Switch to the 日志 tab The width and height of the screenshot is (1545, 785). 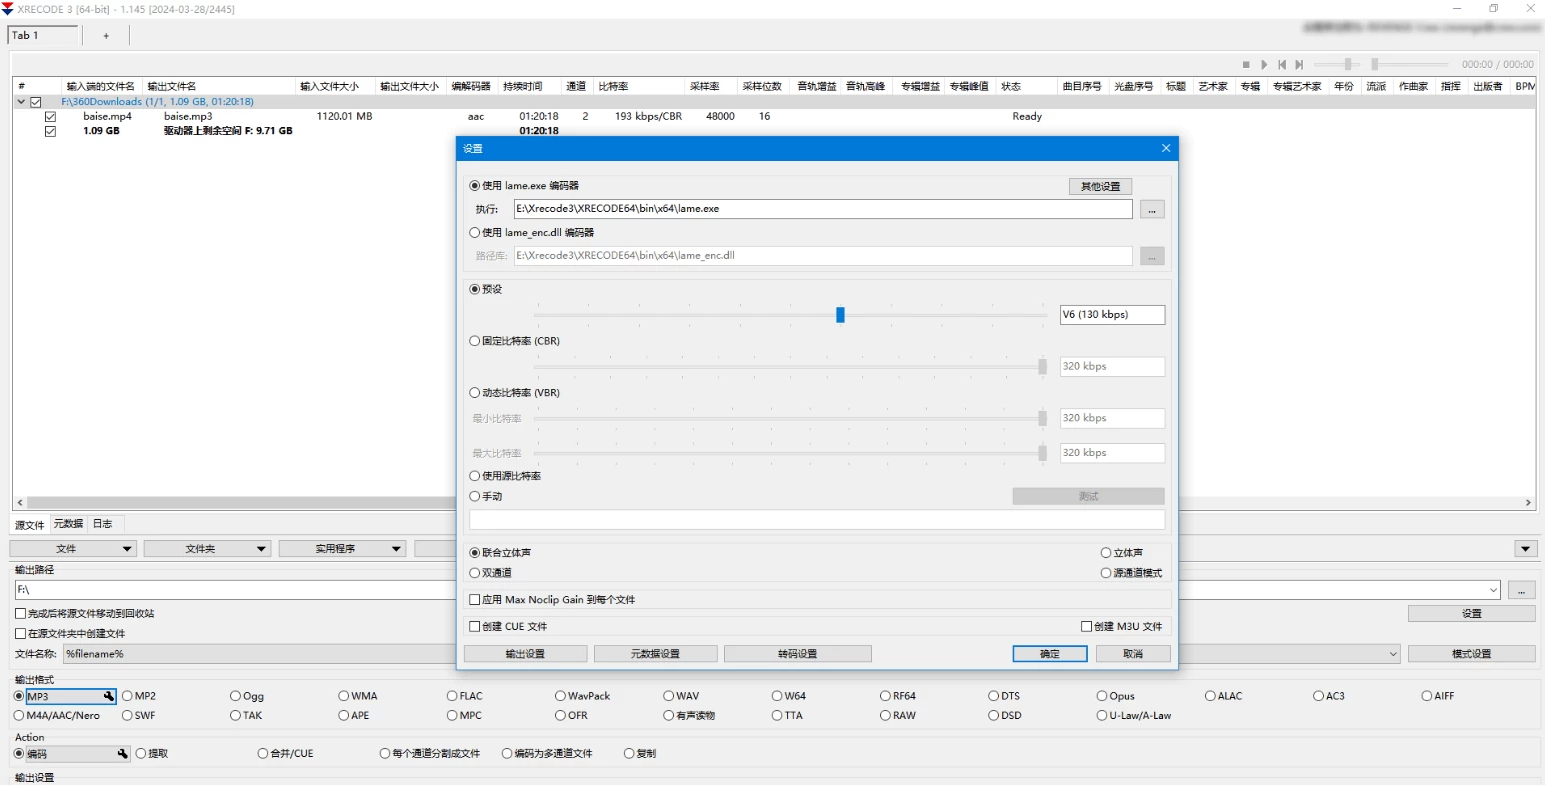click(x=102, y=524)
